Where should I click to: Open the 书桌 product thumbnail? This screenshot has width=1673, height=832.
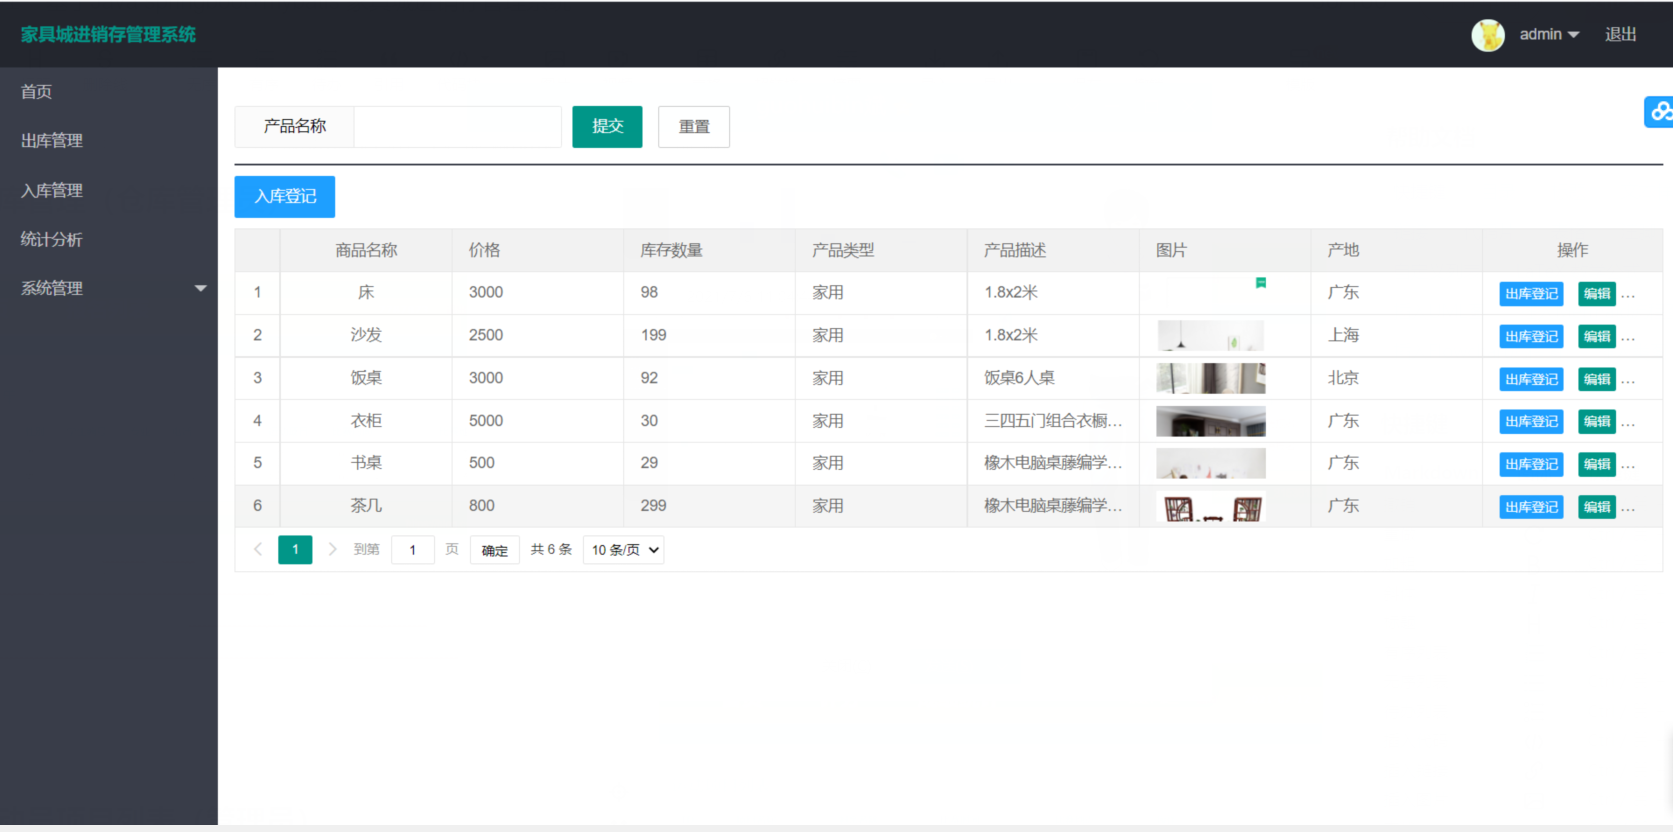(x=1211, y=464)
